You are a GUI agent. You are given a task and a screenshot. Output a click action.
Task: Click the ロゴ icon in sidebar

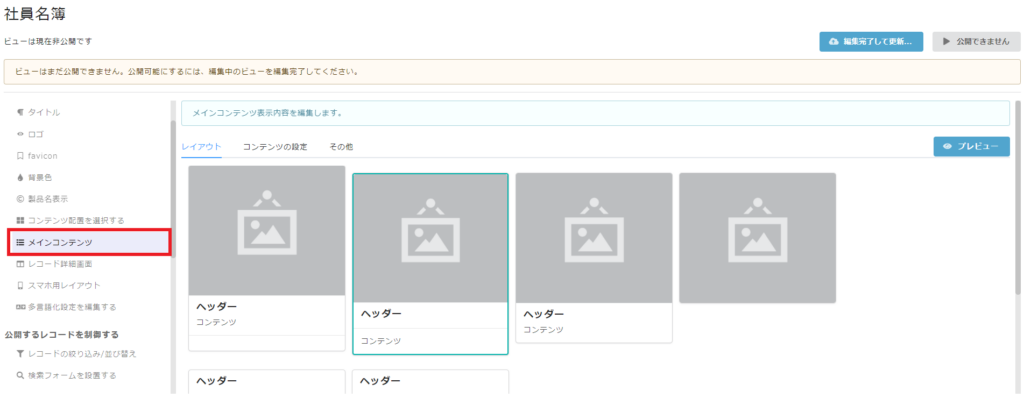(20, 134)
